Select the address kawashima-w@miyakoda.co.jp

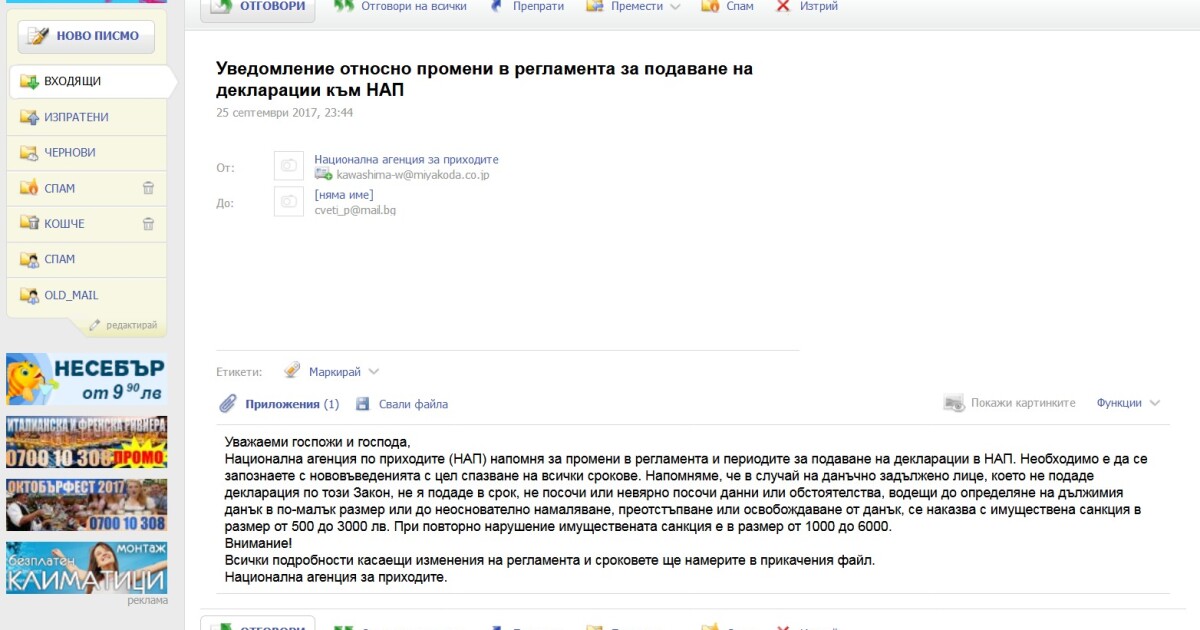click(412, 174)
